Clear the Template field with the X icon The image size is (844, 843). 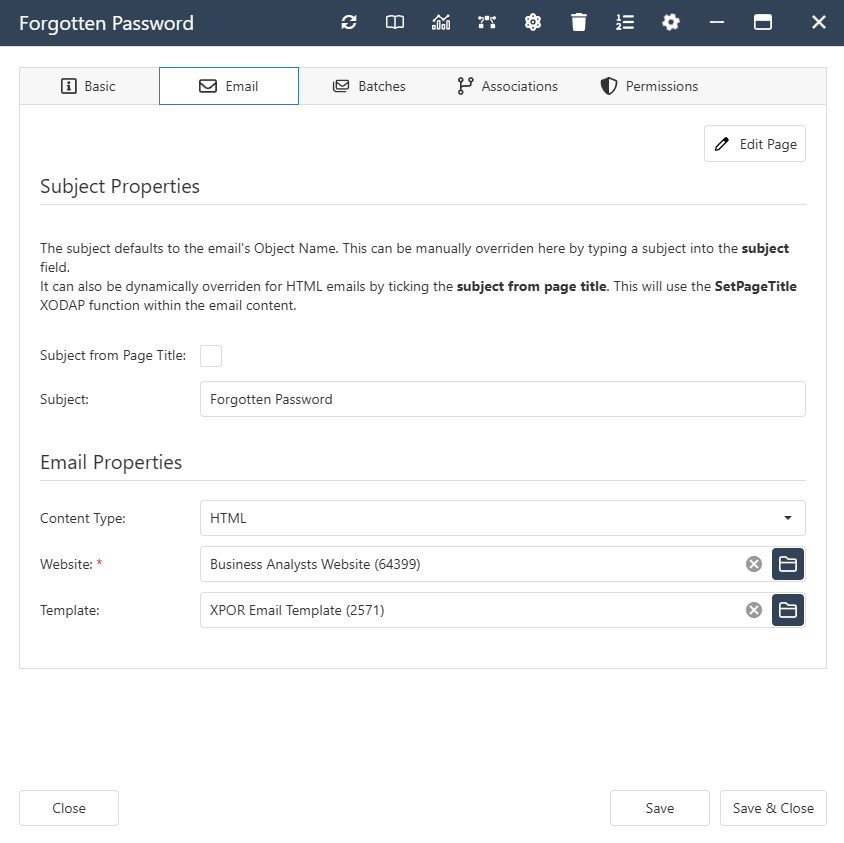point(753,610)
